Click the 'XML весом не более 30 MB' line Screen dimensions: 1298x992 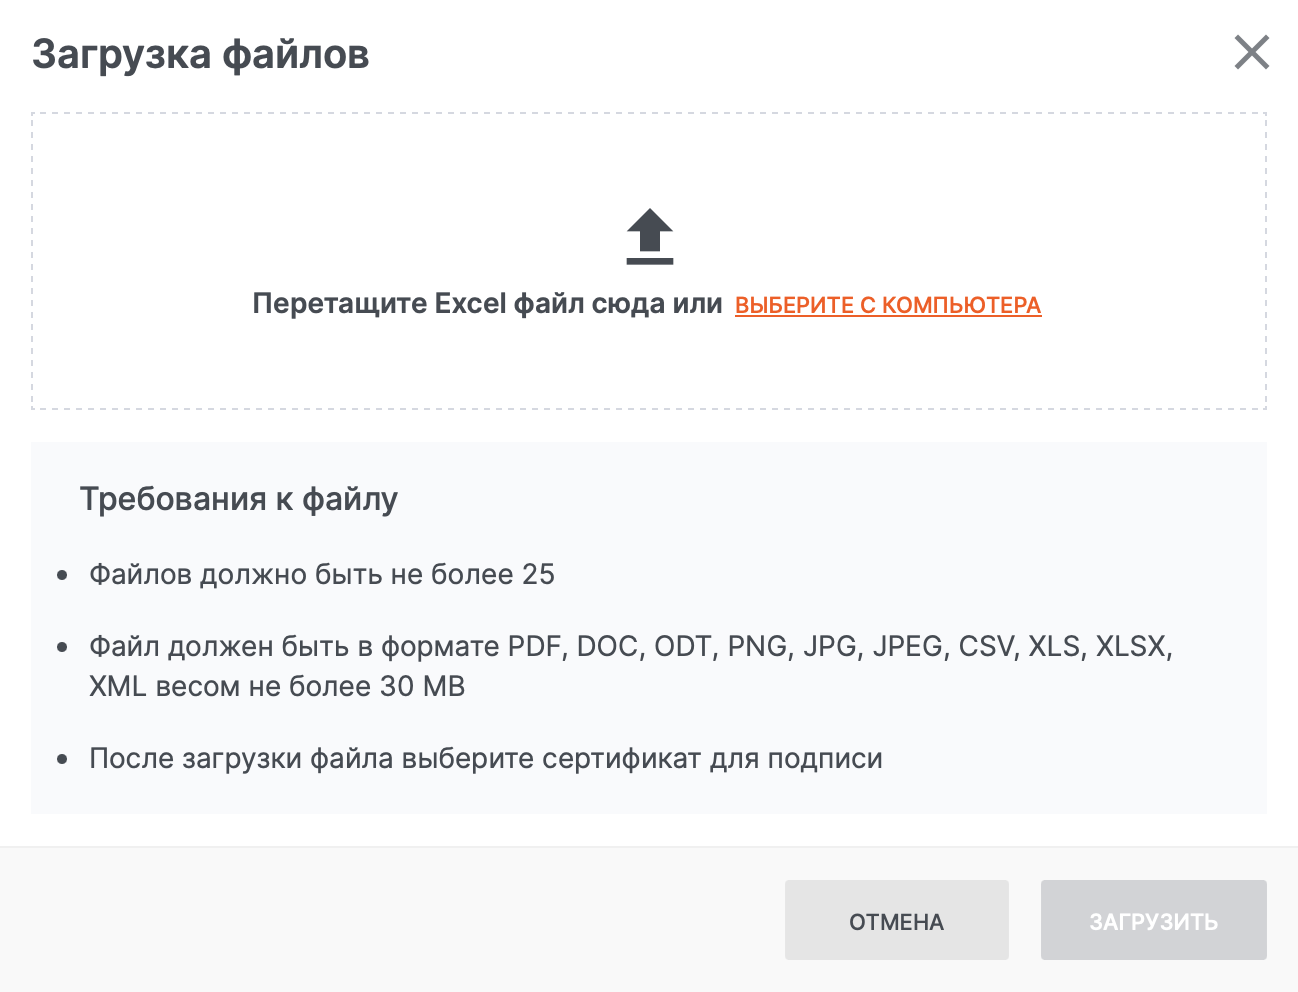pyautogui.click(x=277, y=687)
